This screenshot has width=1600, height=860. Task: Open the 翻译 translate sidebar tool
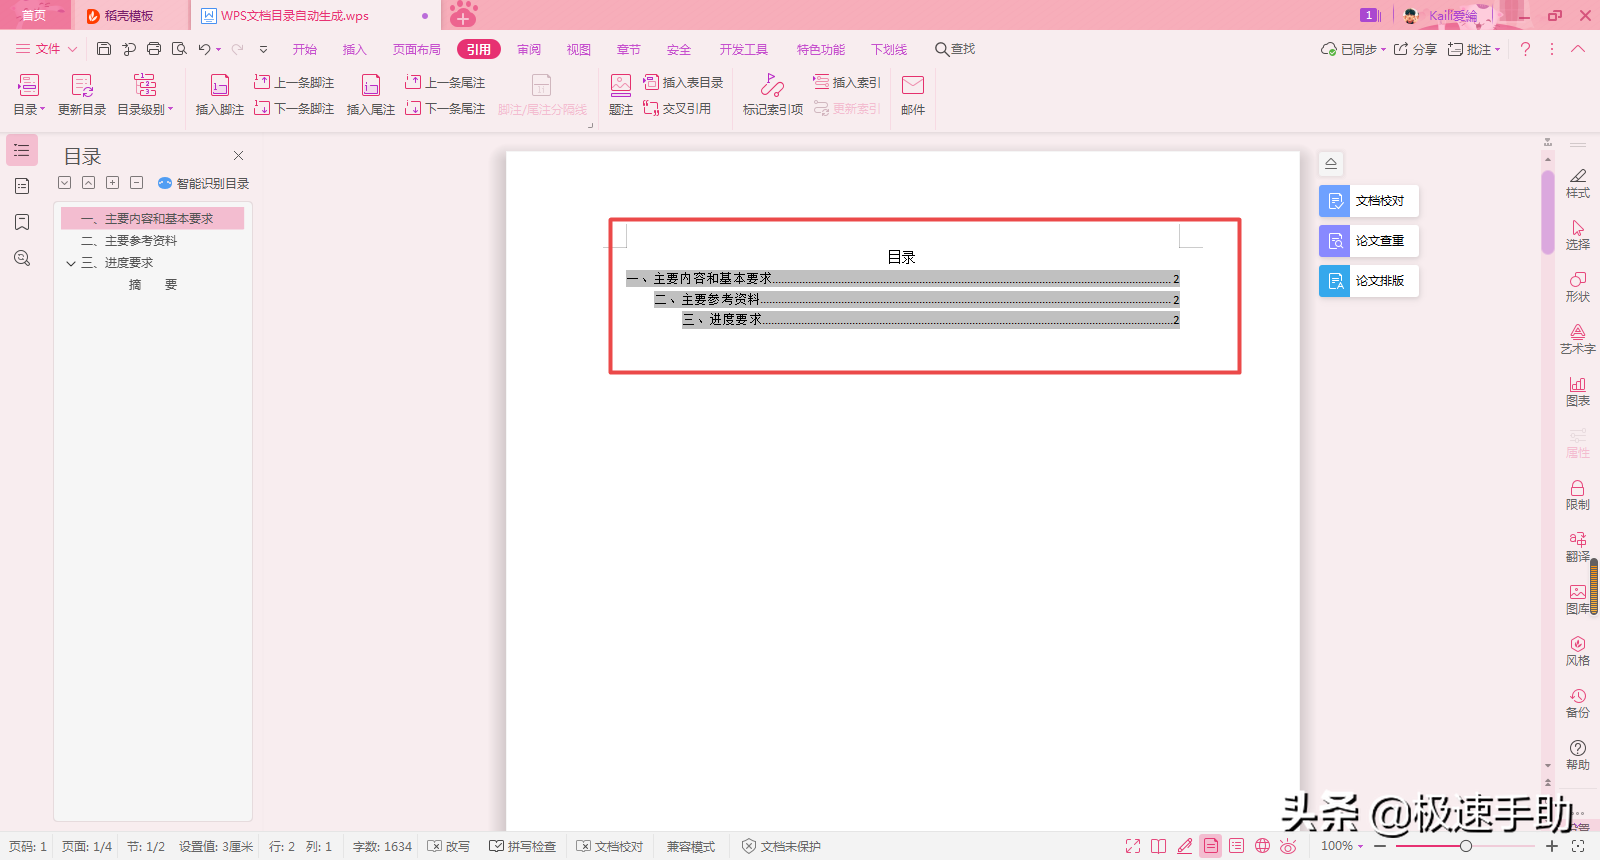coord(1578,547)
